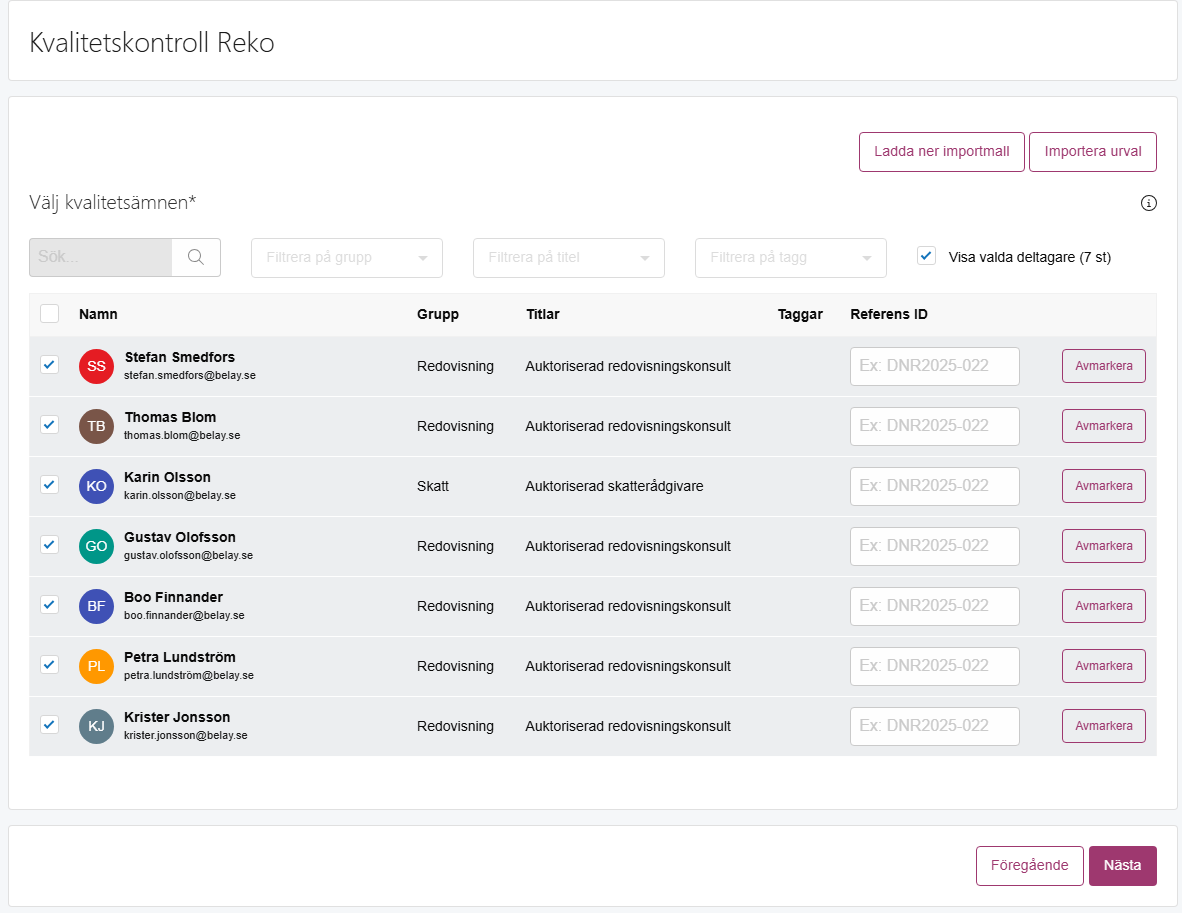The image size is (1182, 913).
Task: Go back with the Föregående button
Action: [1029, 866]
